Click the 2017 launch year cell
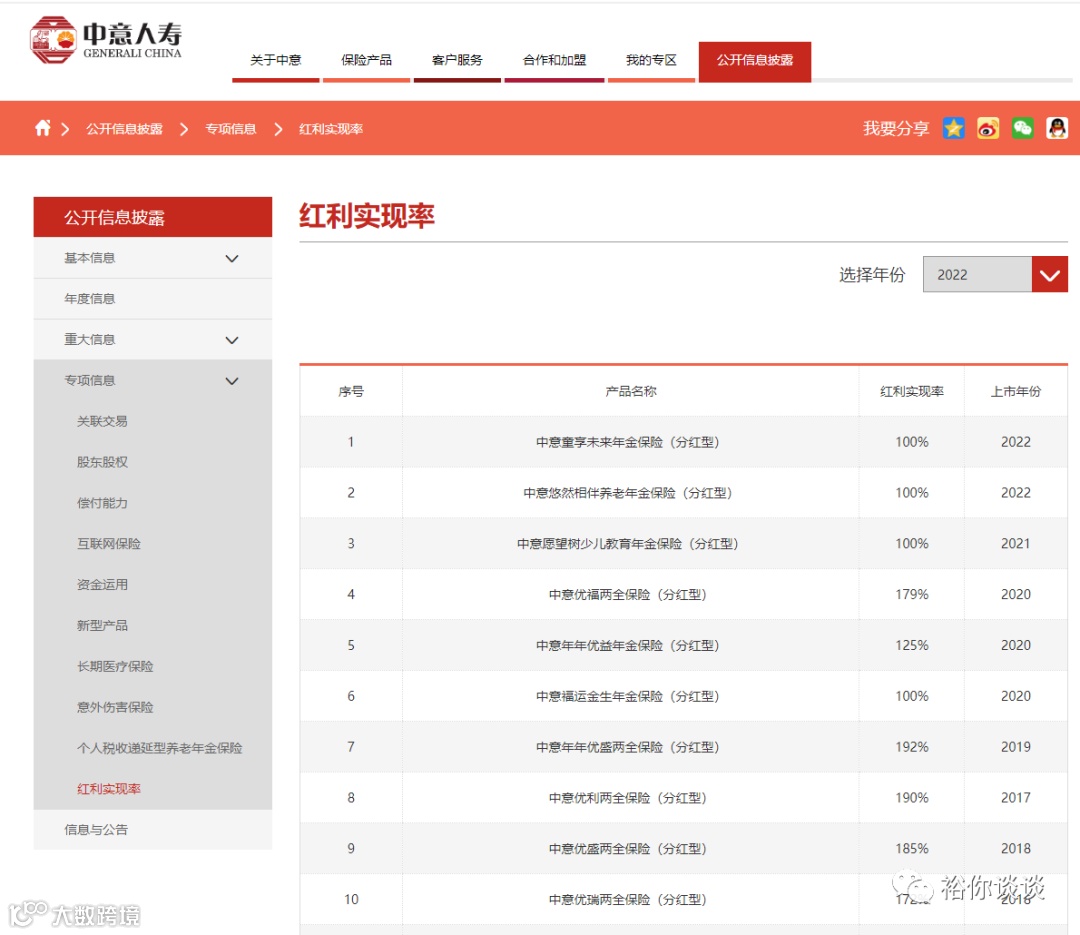The image size is (1080, 935). click(1016, 798)
